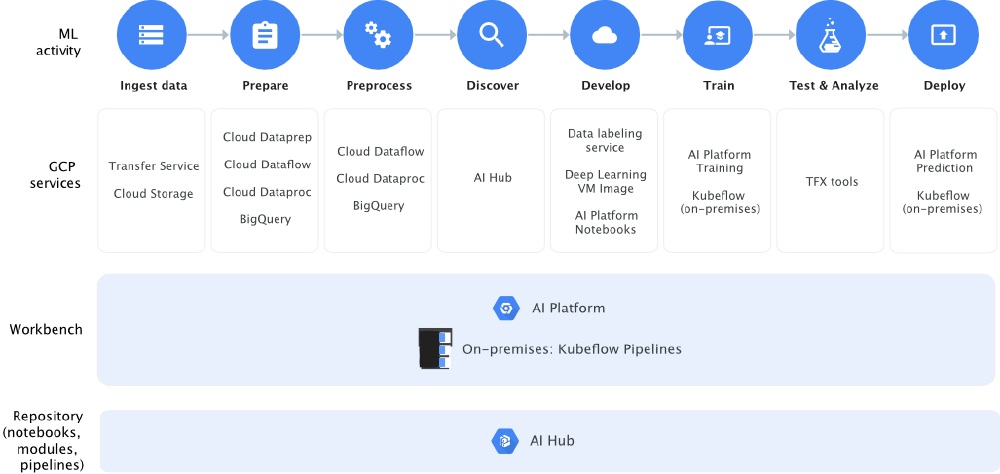Click the Prepare clipboard icon
1000x474 pixels.
(x=265, y=36)
